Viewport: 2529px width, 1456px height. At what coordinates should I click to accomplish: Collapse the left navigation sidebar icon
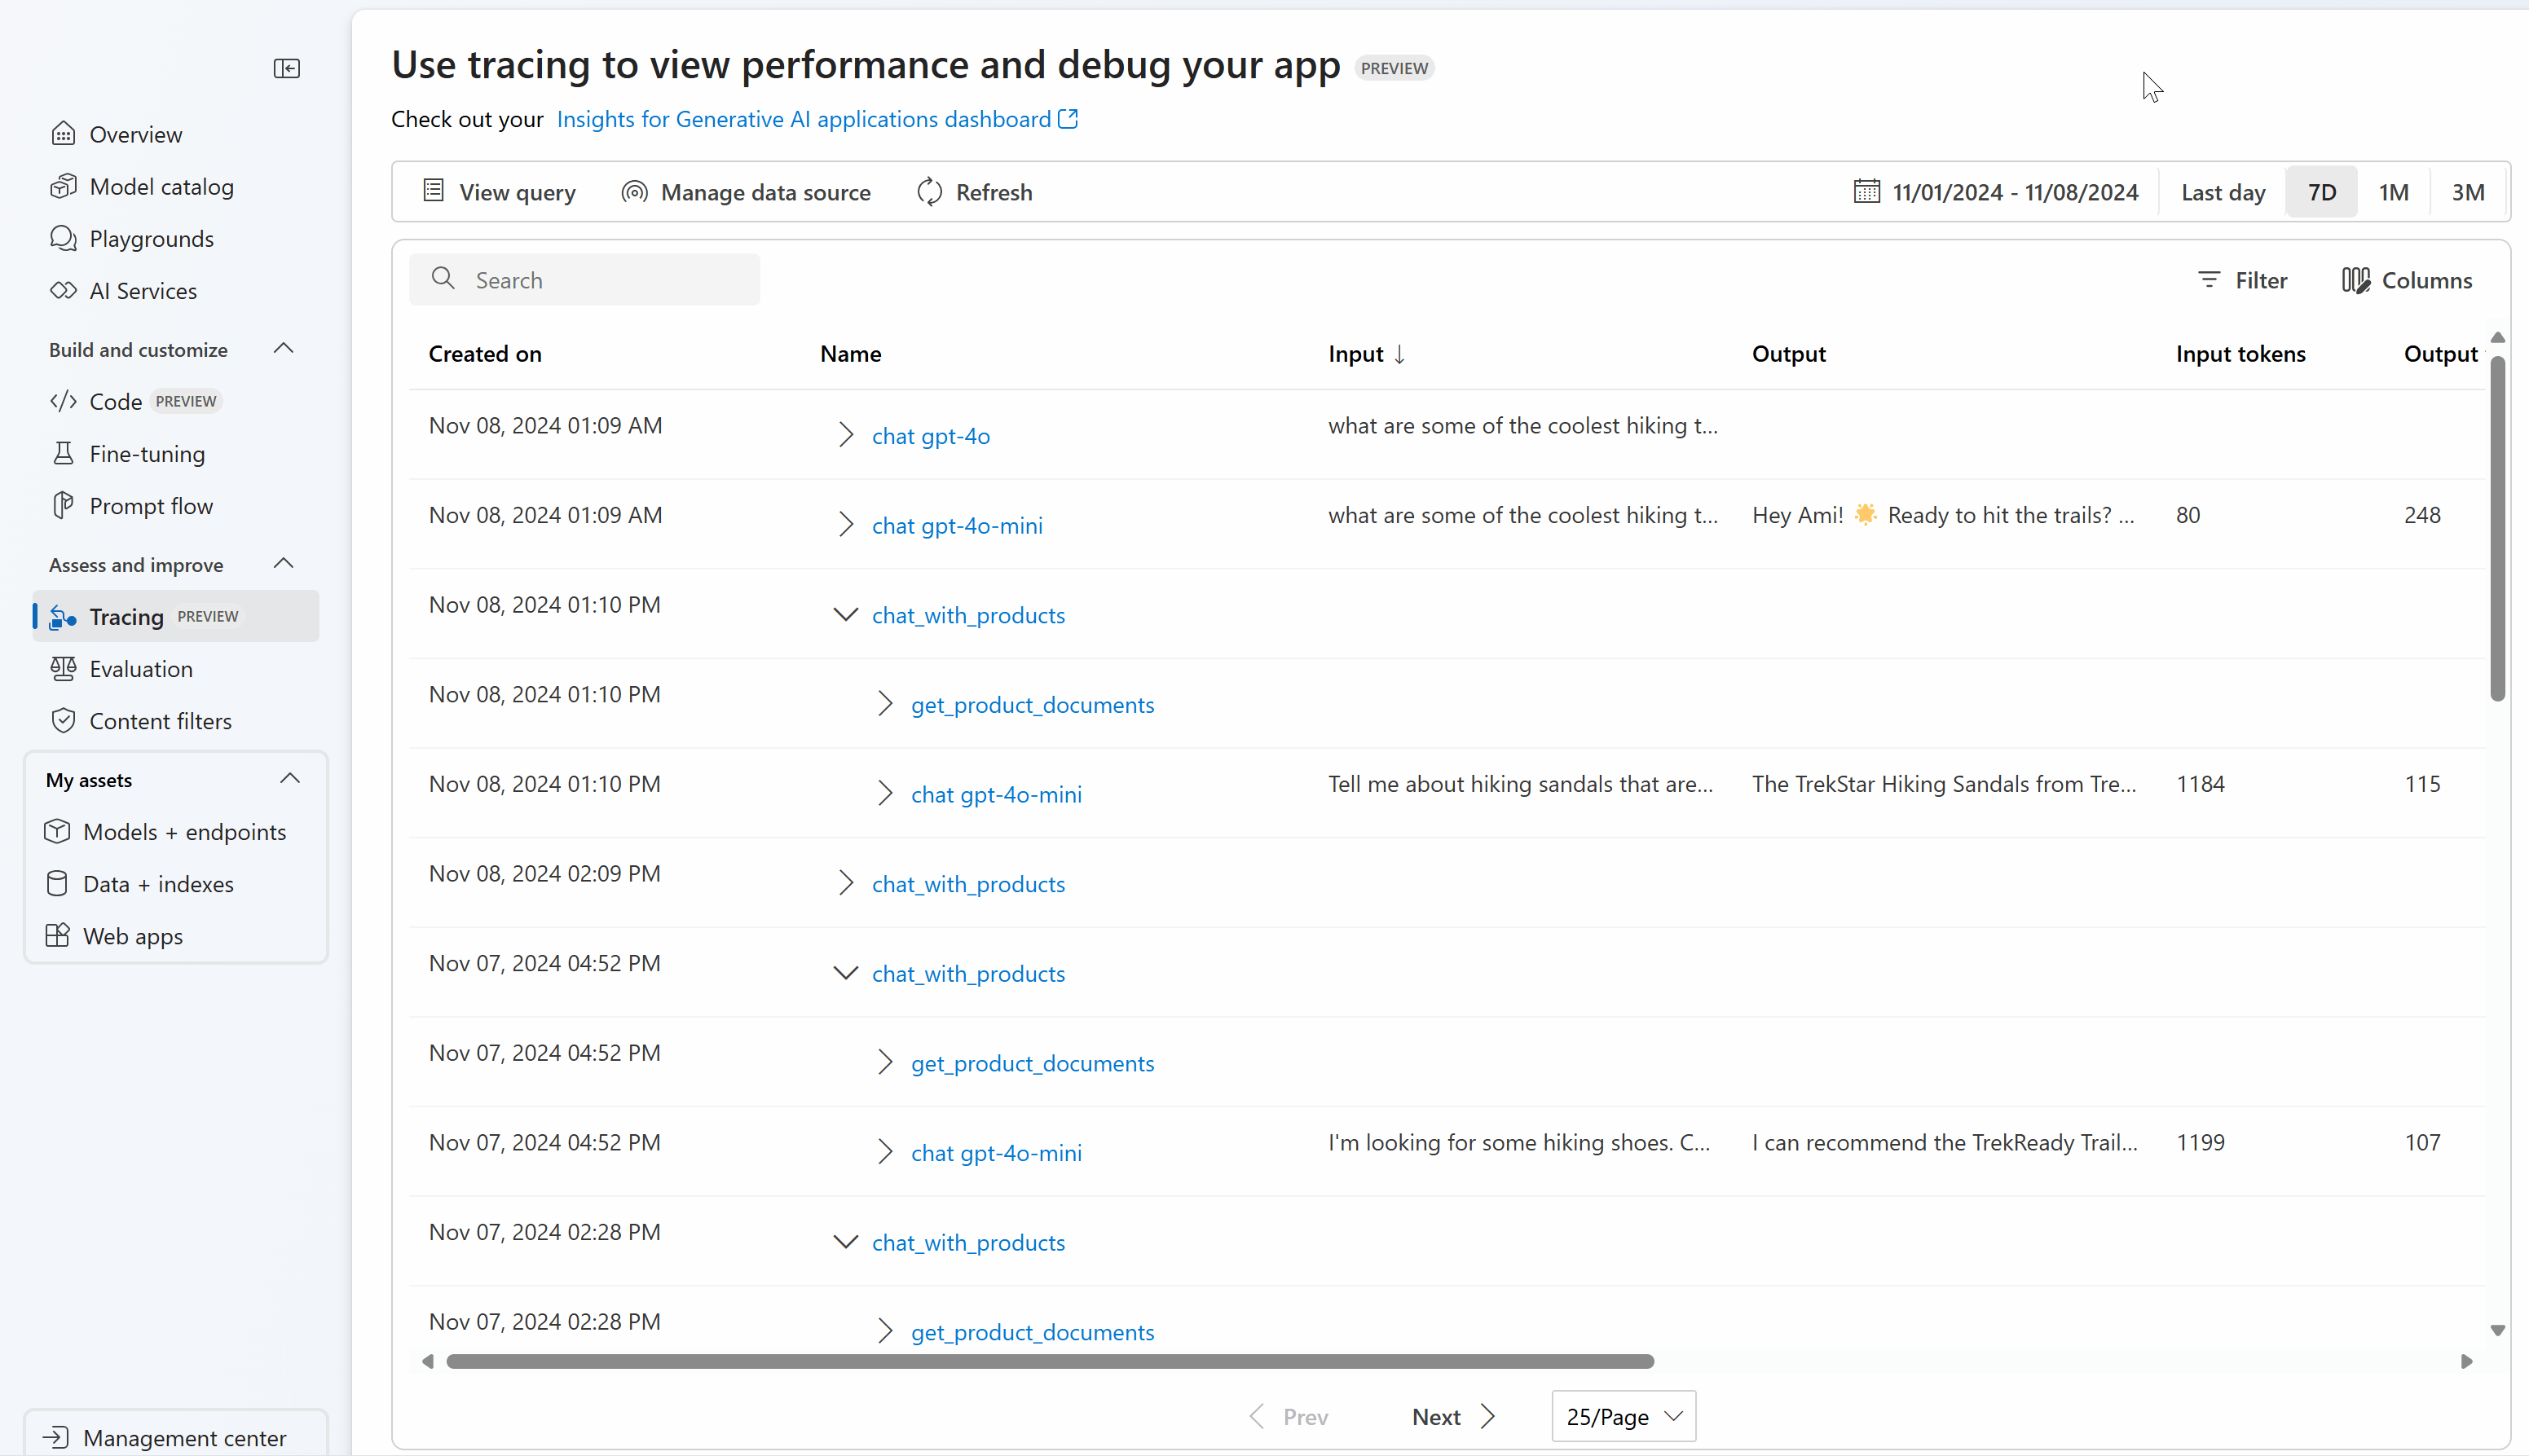click(287, 68)
